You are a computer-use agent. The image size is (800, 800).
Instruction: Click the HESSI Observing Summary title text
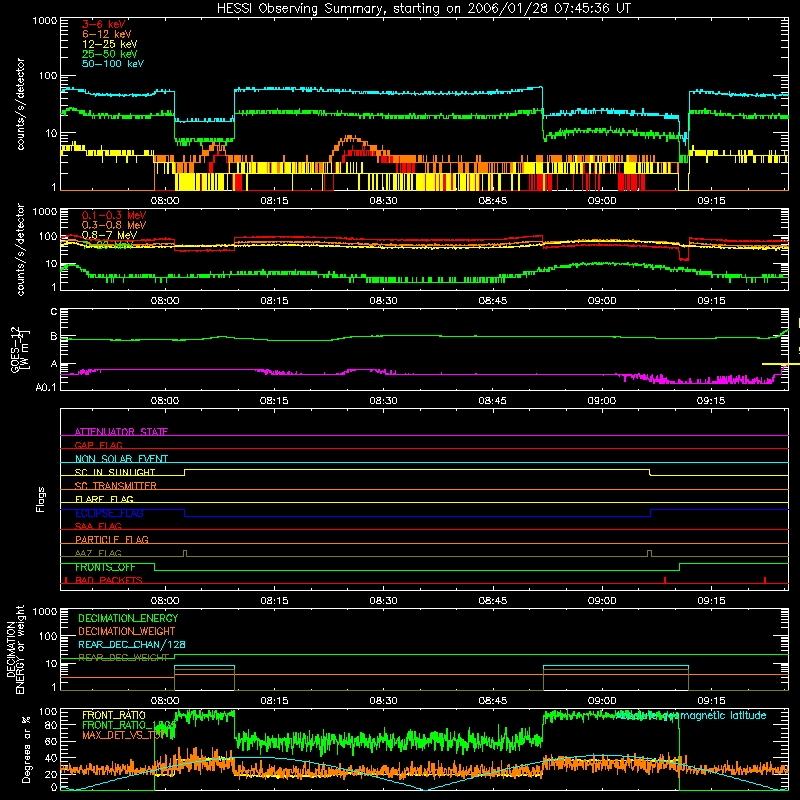[x=423, y=9]
